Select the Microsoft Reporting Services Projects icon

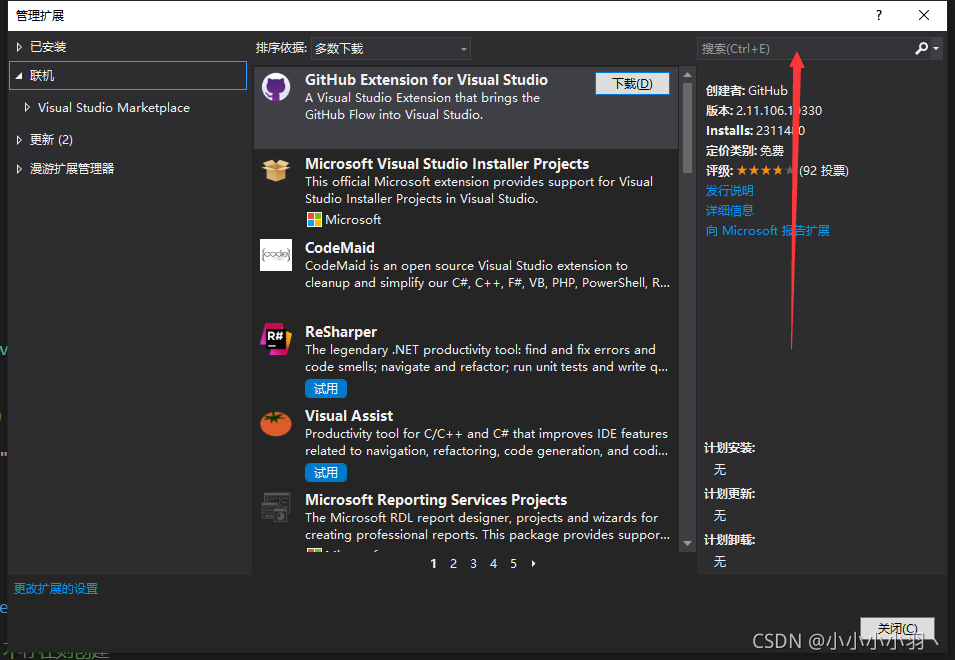275,507
